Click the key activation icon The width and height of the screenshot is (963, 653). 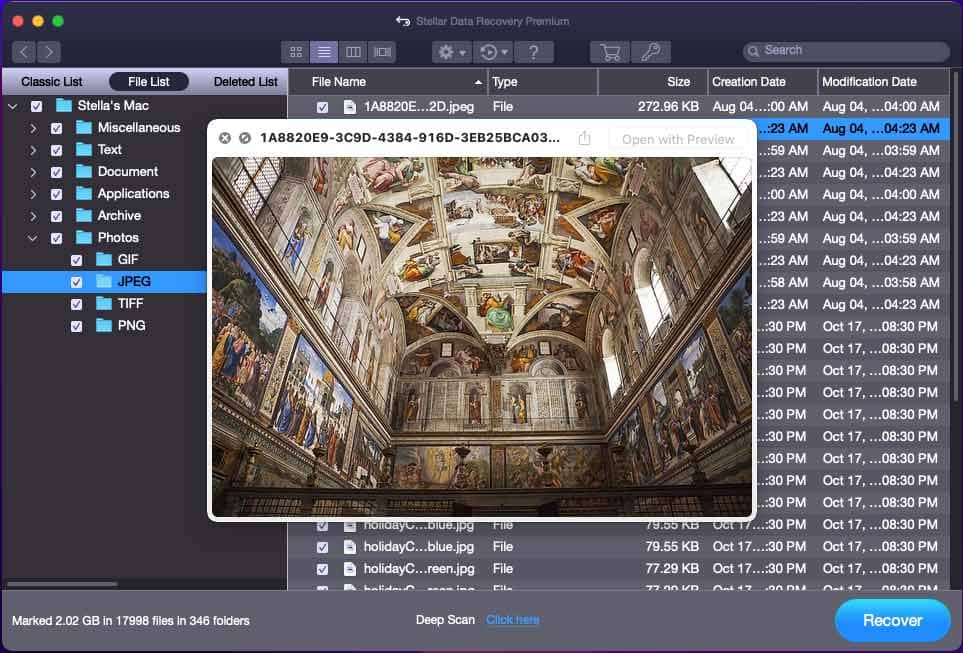click(650, 52)
